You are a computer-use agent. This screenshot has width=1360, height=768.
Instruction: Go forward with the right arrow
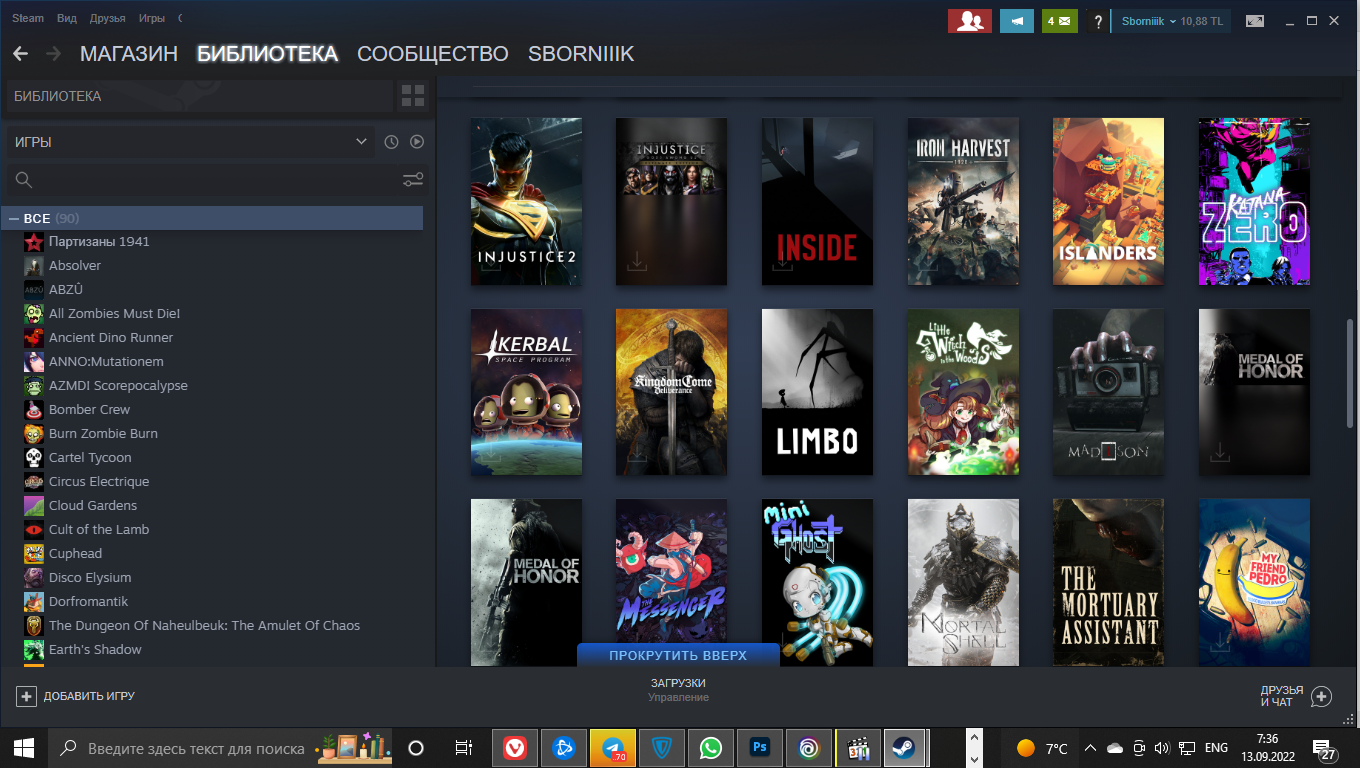pyautogui.click(x=54, y=54)
